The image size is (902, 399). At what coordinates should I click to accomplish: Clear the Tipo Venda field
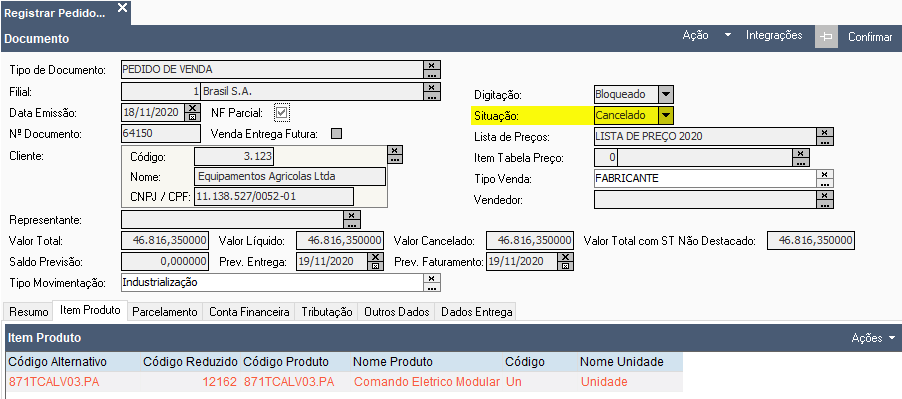[x=825, y=174]
